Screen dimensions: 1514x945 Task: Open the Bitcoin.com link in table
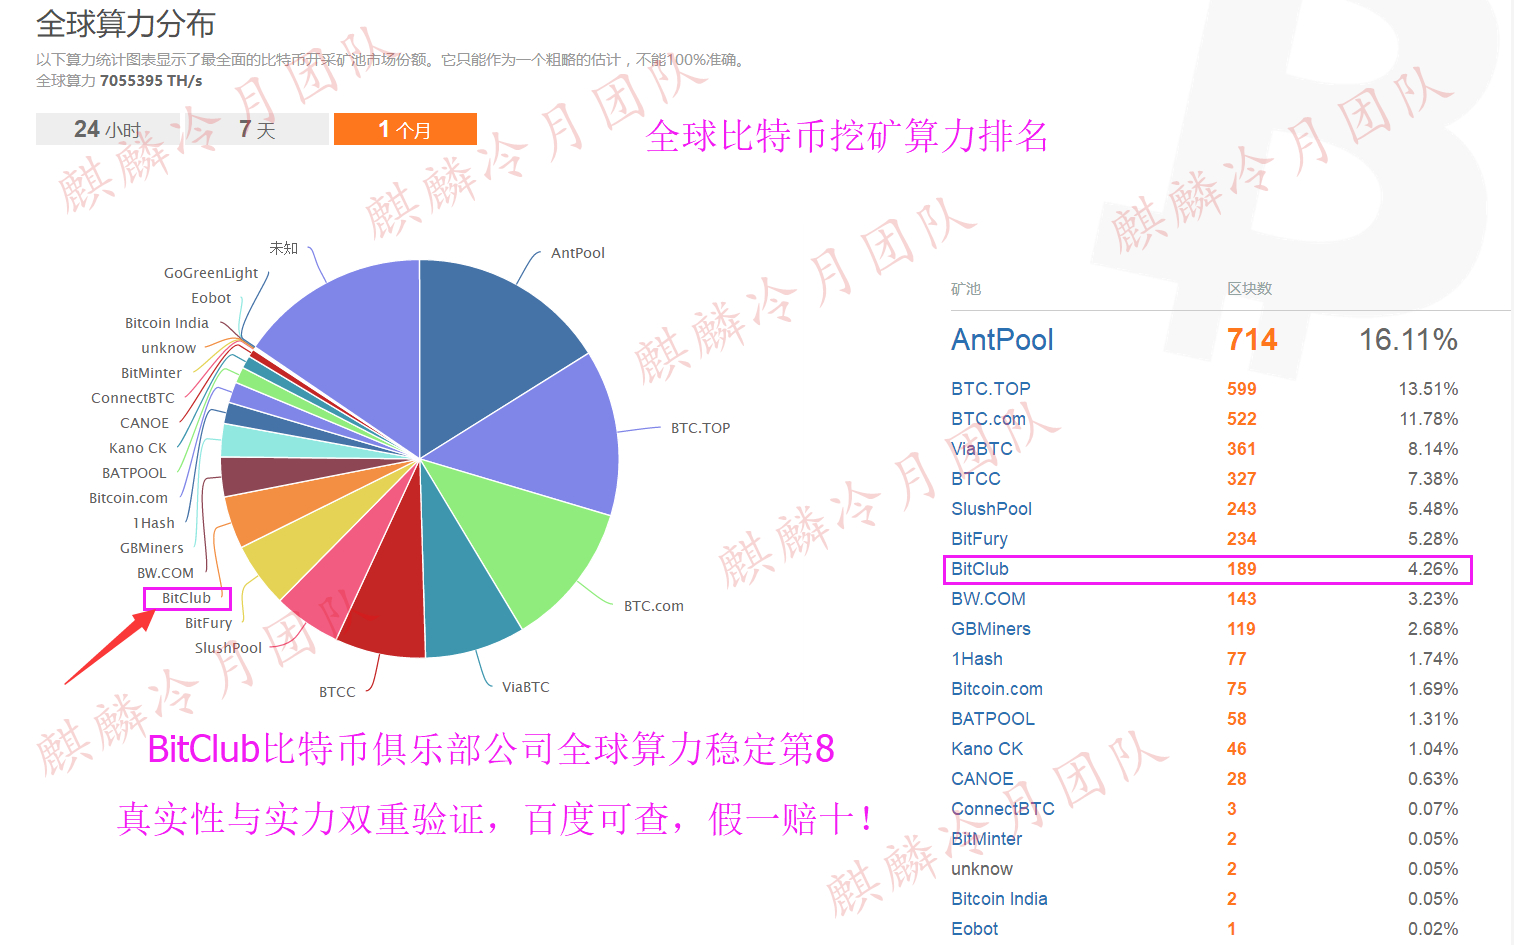point(996,689)
